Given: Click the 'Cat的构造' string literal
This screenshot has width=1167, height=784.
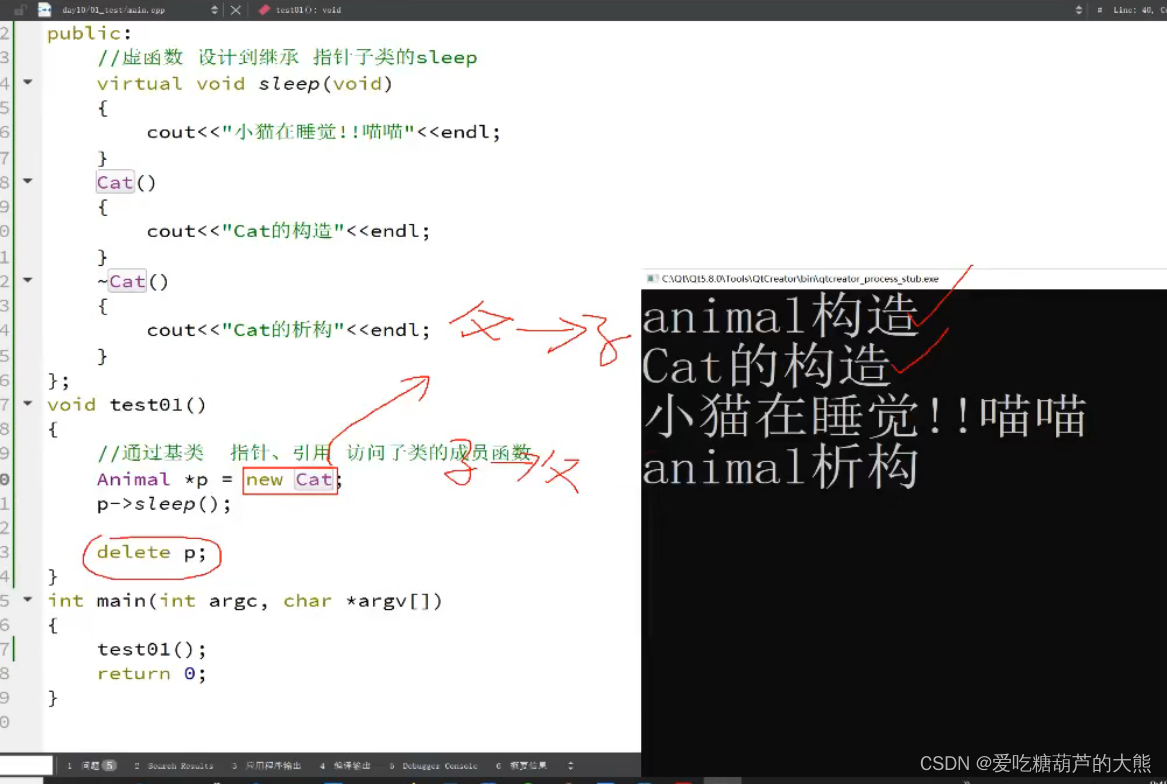Looking at the screenshot, I should 283,231.
